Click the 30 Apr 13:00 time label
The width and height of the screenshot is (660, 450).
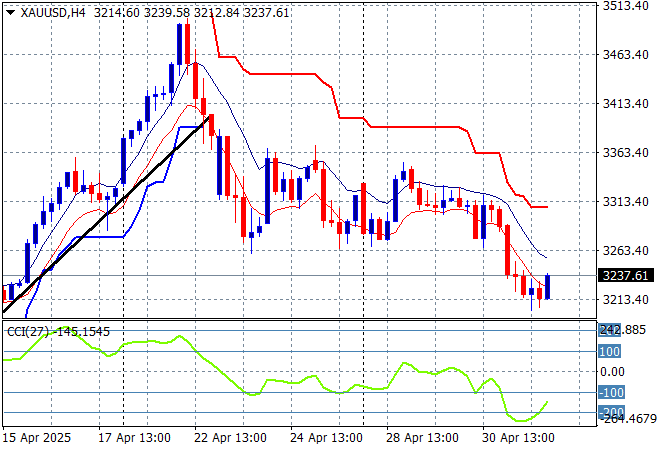click(x=518, y=438)
